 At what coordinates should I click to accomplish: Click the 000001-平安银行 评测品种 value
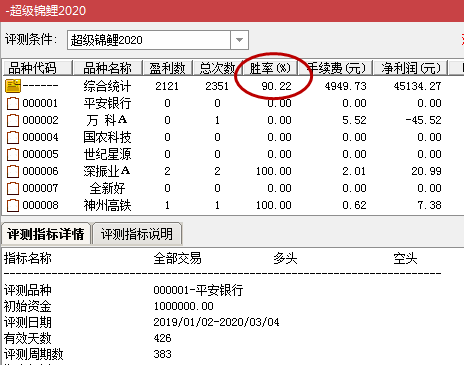coord(198,290)
